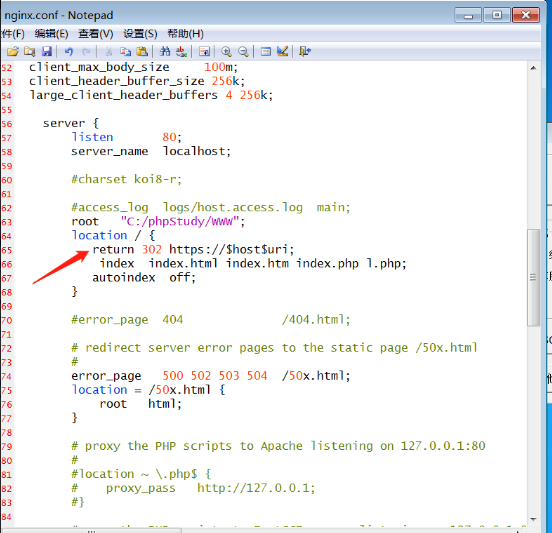Image resolution: width=552 pixels, height=533 pixels.
Task: Zoom in with magnifier plus icon
Action: click(226, 51)
